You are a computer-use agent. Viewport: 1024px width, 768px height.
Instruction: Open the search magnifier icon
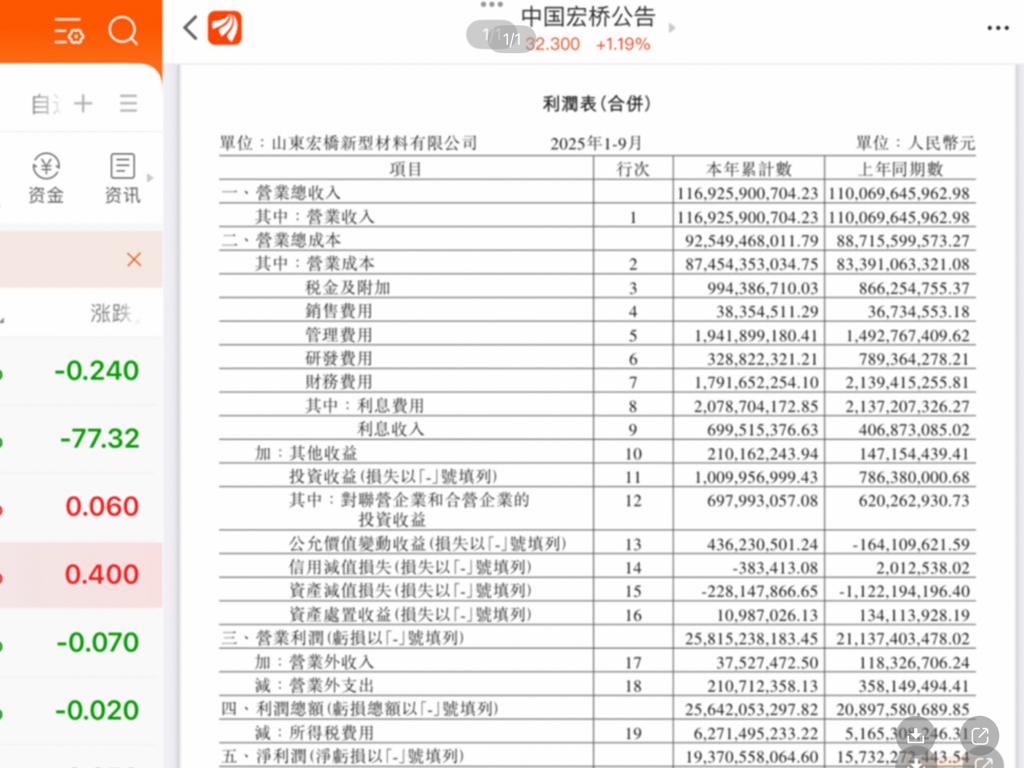[123, 29]
